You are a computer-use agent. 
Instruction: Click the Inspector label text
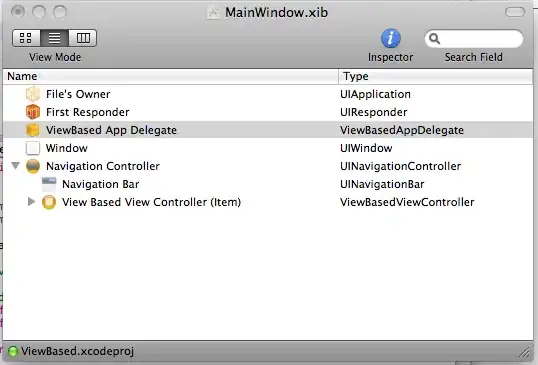[x=390, y=57]
